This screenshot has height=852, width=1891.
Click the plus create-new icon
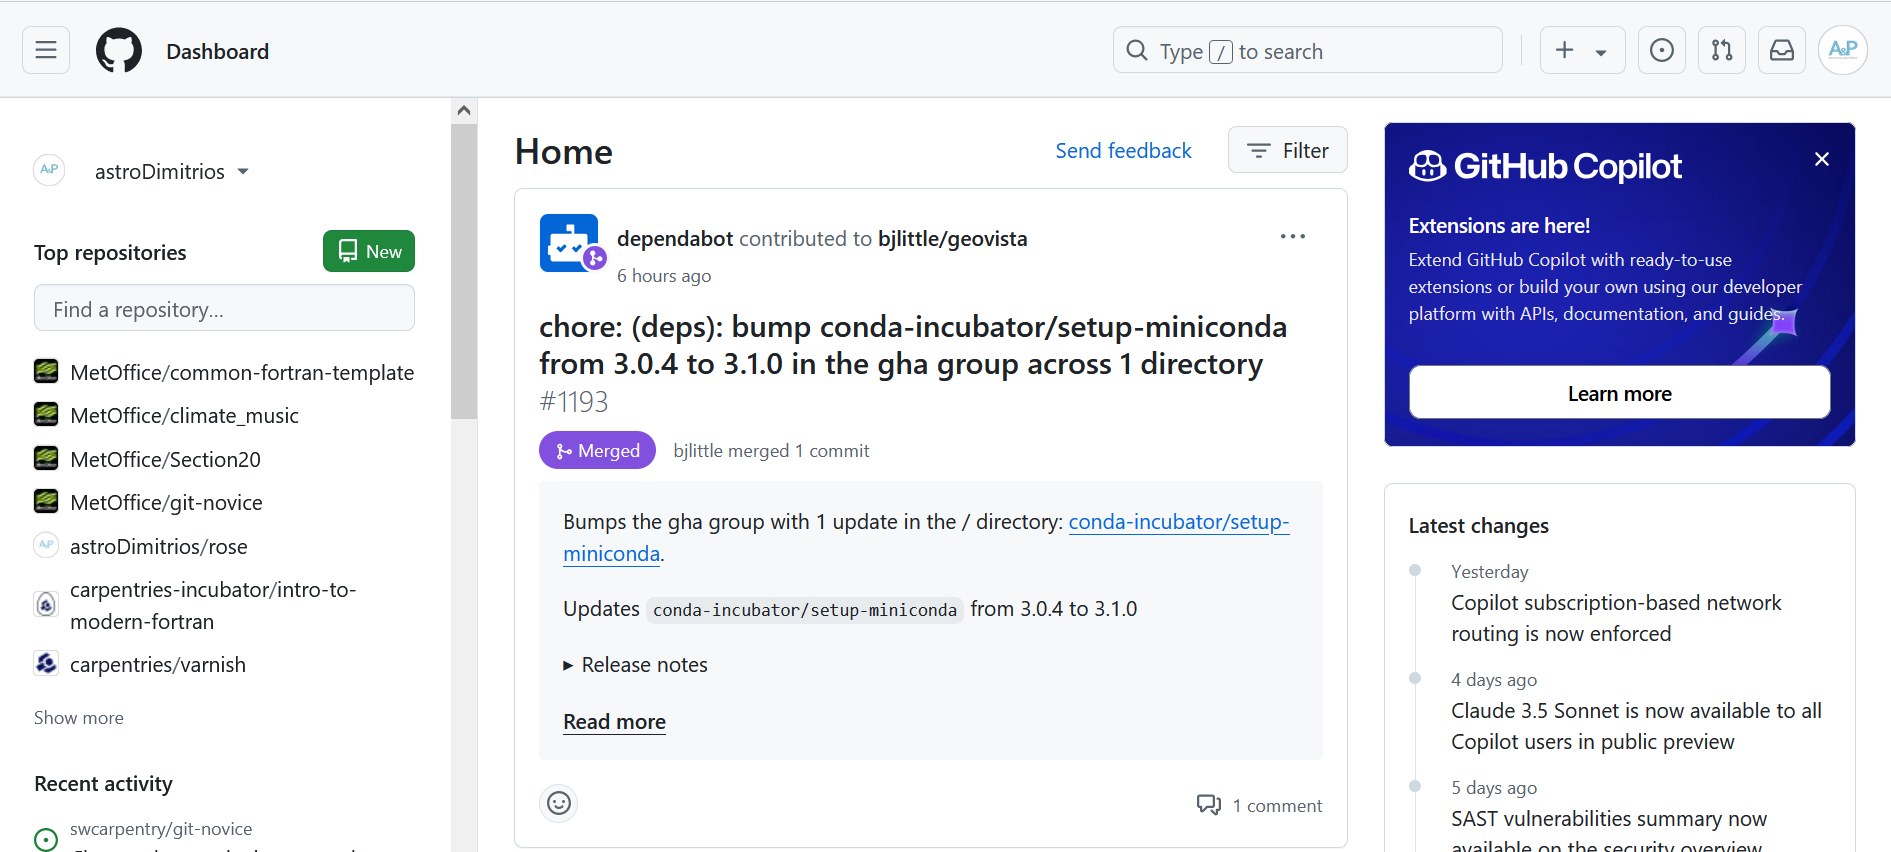[1565, 50]
